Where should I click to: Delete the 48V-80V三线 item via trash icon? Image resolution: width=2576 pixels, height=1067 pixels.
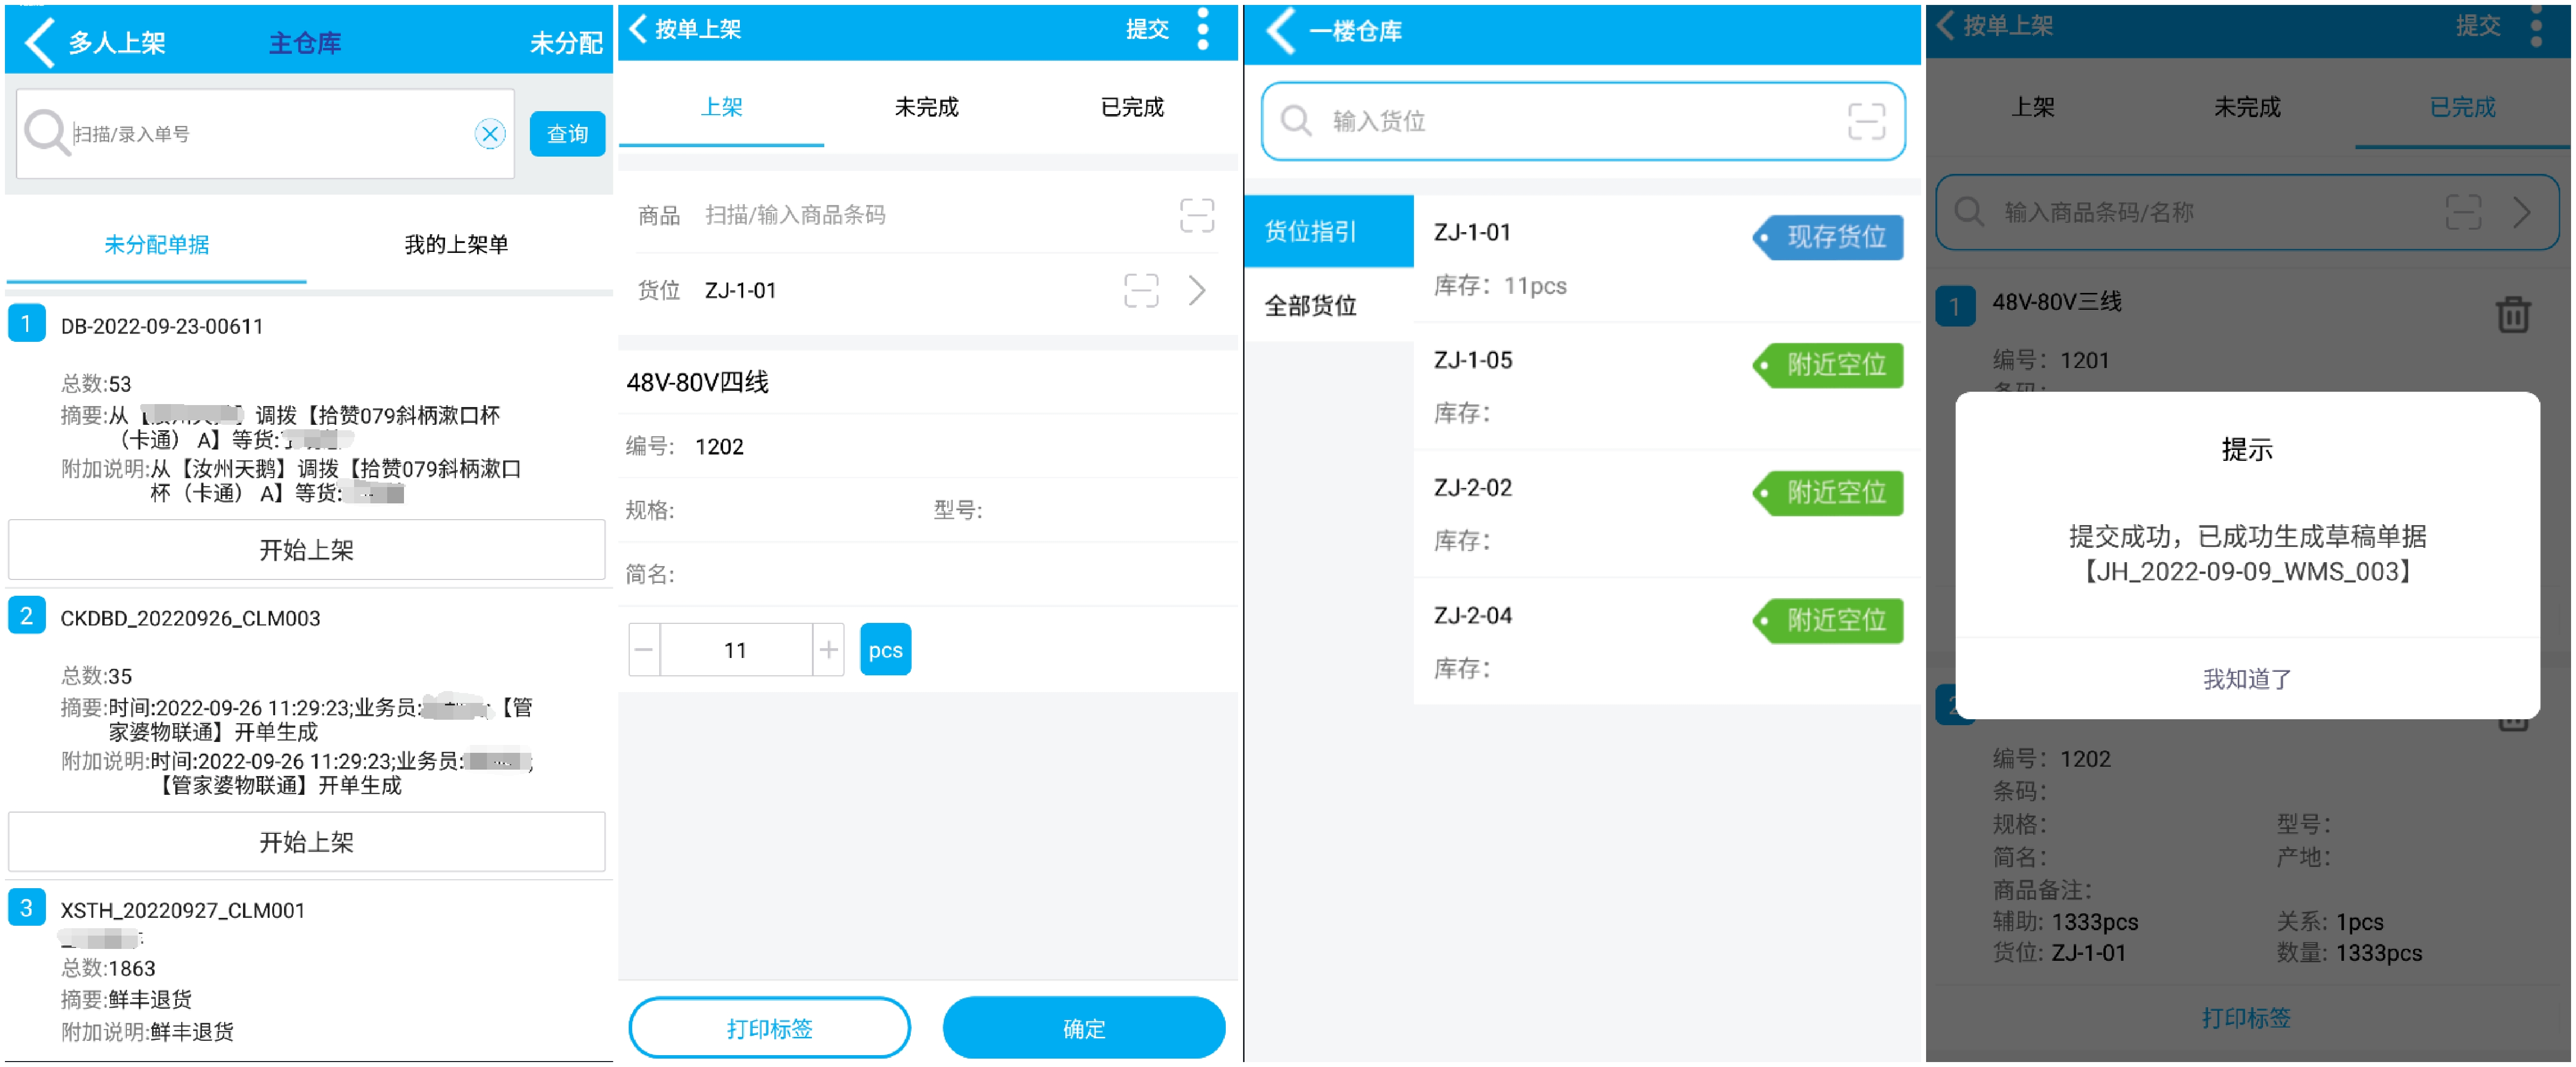click(2512, 314)
